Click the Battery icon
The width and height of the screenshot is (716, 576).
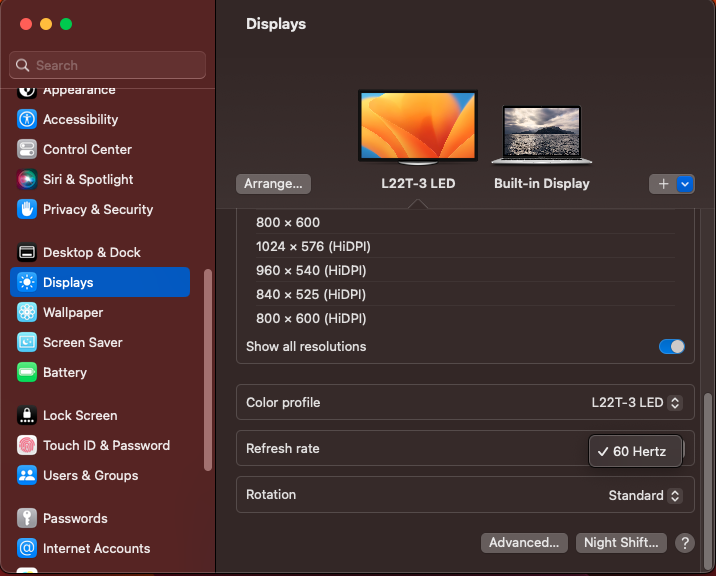(27, 372)
